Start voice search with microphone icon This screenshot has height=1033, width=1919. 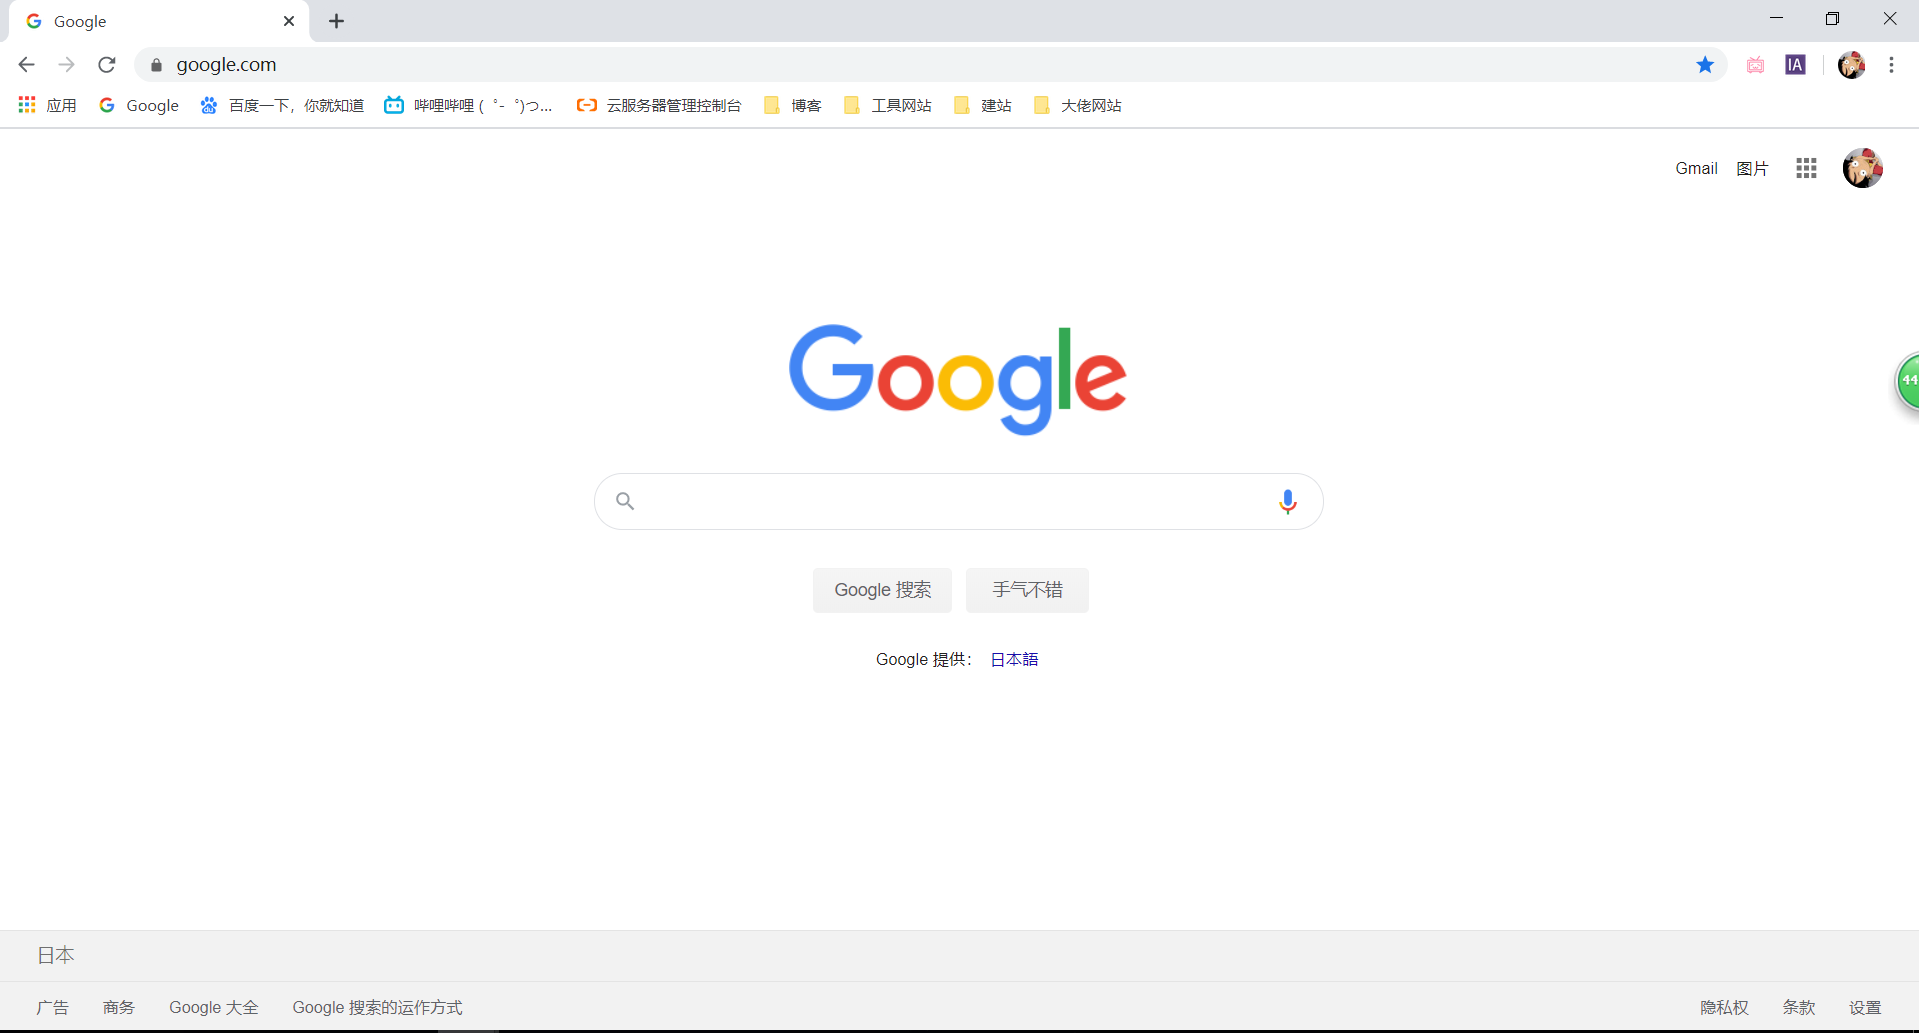click(1288, 501)
